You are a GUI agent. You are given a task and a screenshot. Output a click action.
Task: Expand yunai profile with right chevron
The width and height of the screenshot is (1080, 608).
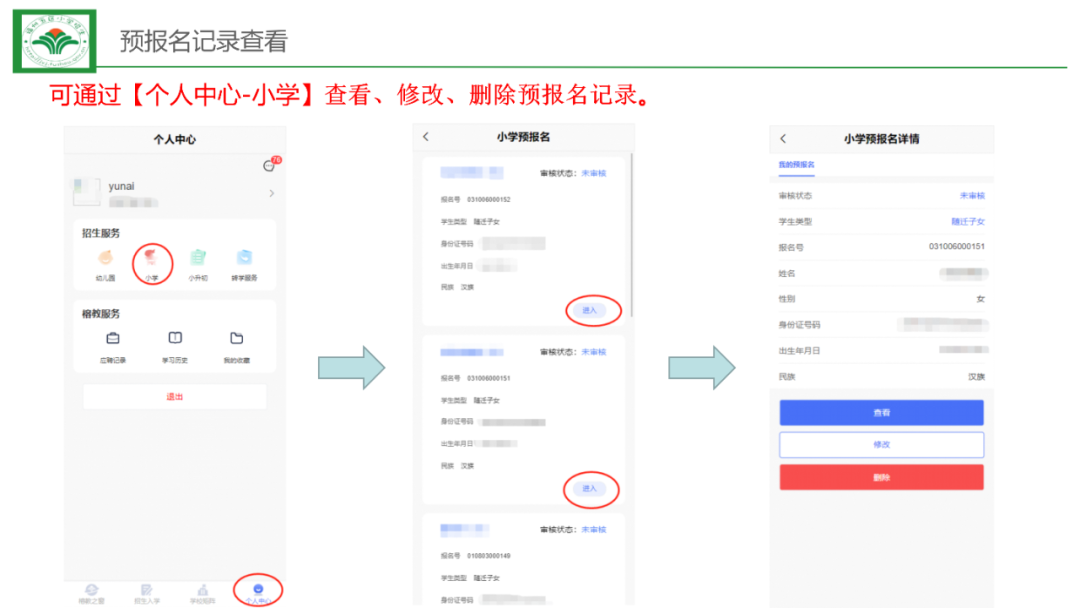pos(272,193)
